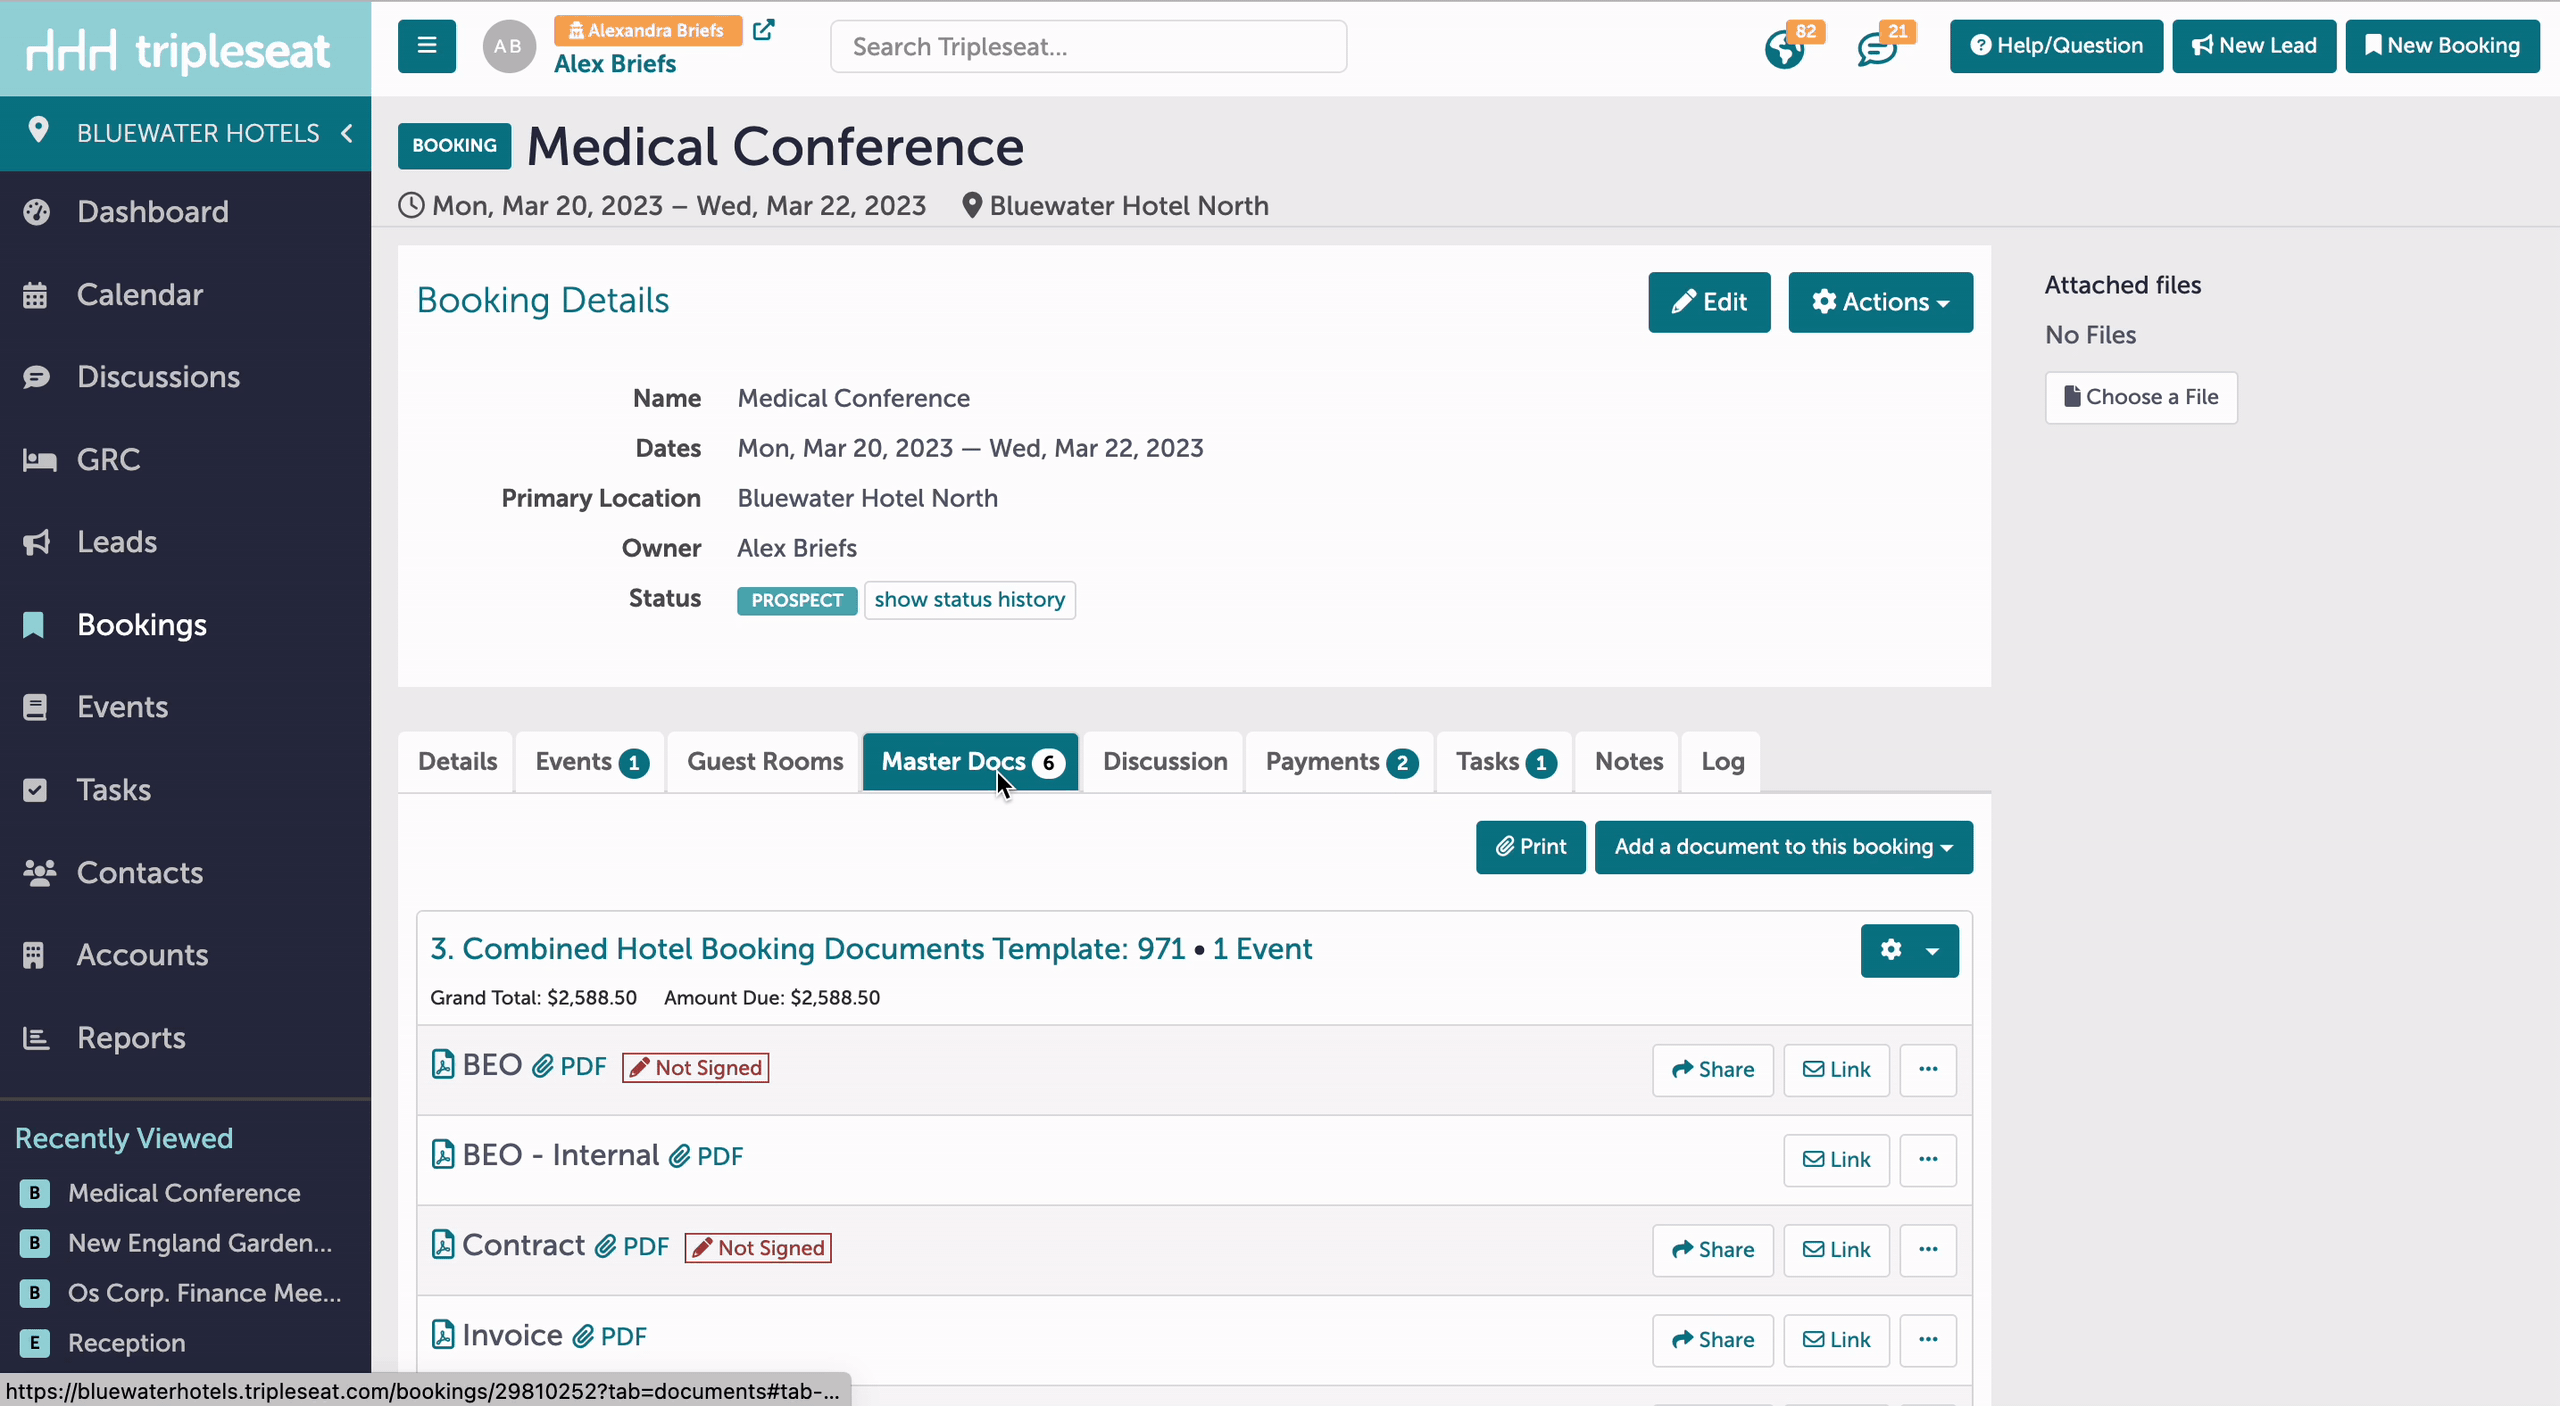Viewport: 2560px width, 1406px height.
Task: Open external link icon beside Alexandra Briefs
Action: (x=763, y=30)
